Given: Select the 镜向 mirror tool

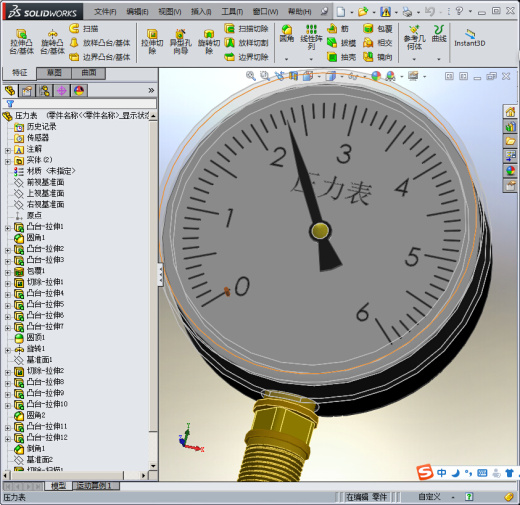Looking at the screenshot, I should [377, 57].
